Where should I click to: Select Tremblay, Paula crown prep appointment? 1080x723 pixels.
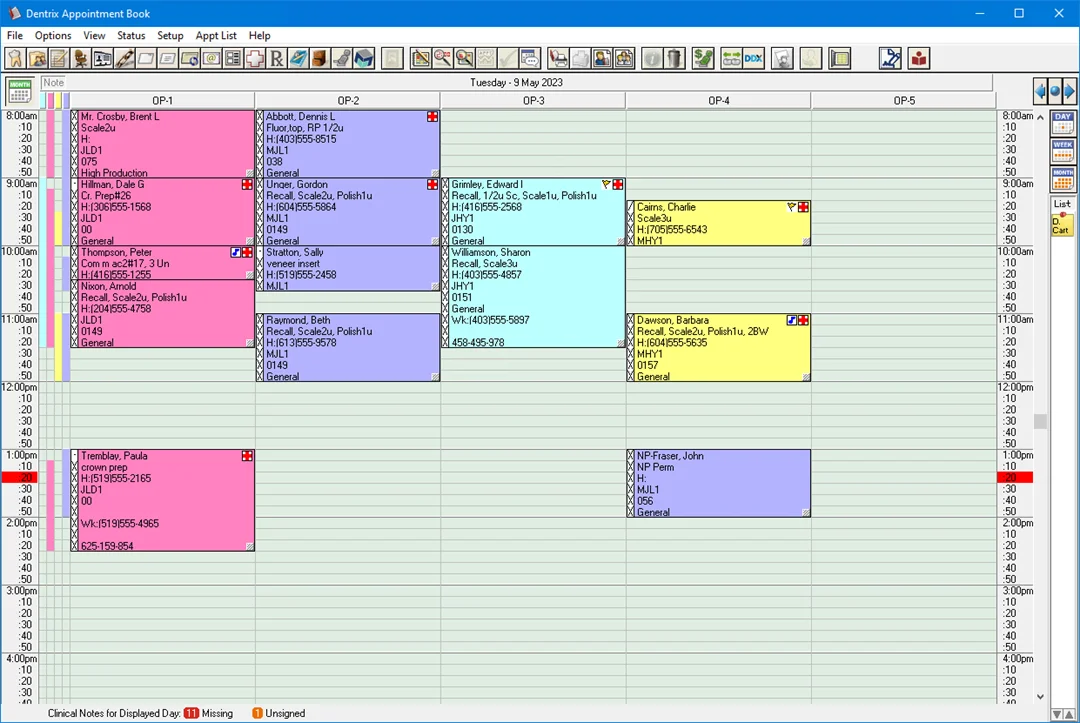click(x=160, y=500)
